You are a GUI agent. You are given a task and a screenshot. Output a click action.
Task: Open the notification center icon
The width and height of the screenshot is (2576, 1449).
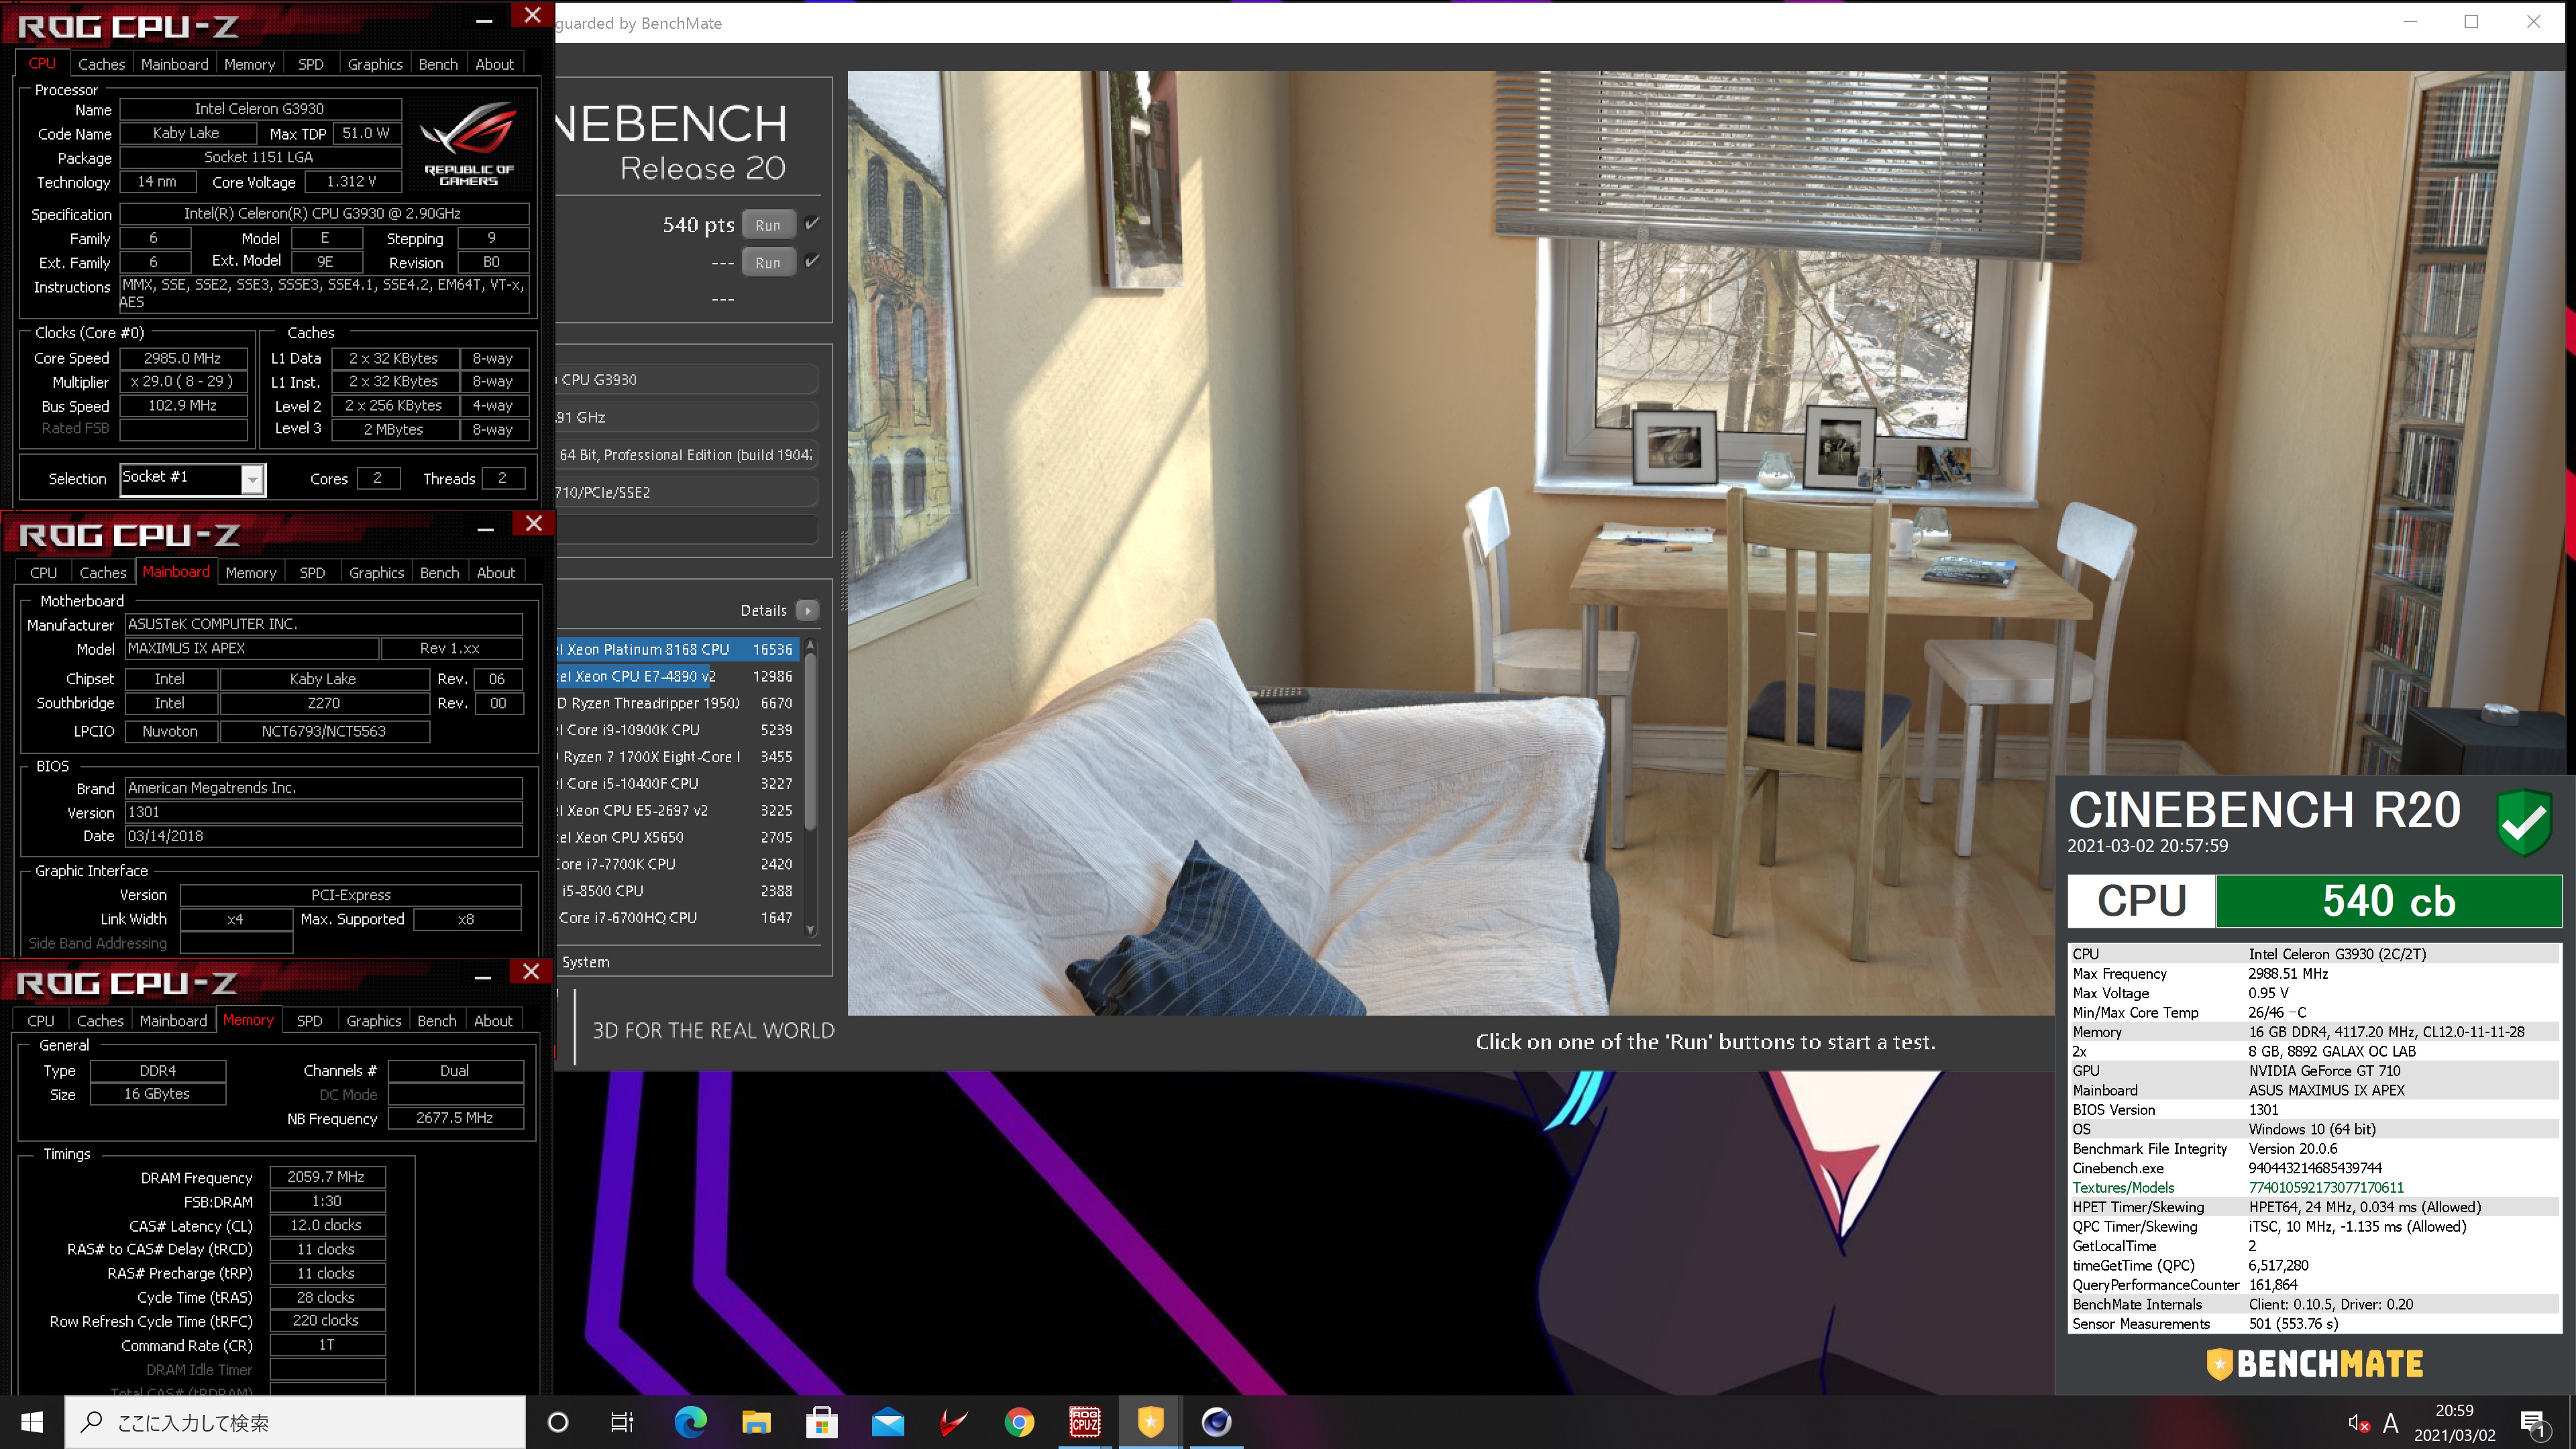coord(2533,1423)
